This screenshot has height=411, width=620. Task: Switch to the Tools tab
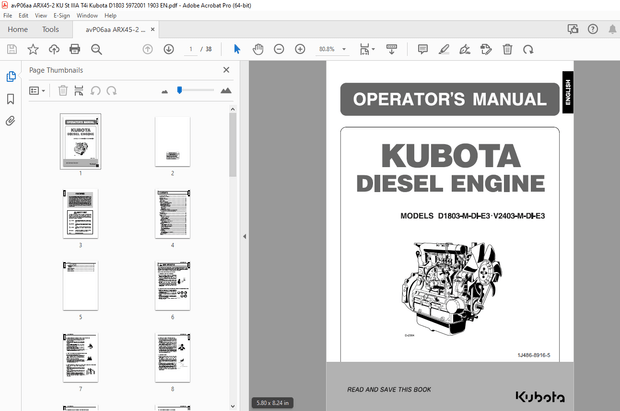coord(50,29)
